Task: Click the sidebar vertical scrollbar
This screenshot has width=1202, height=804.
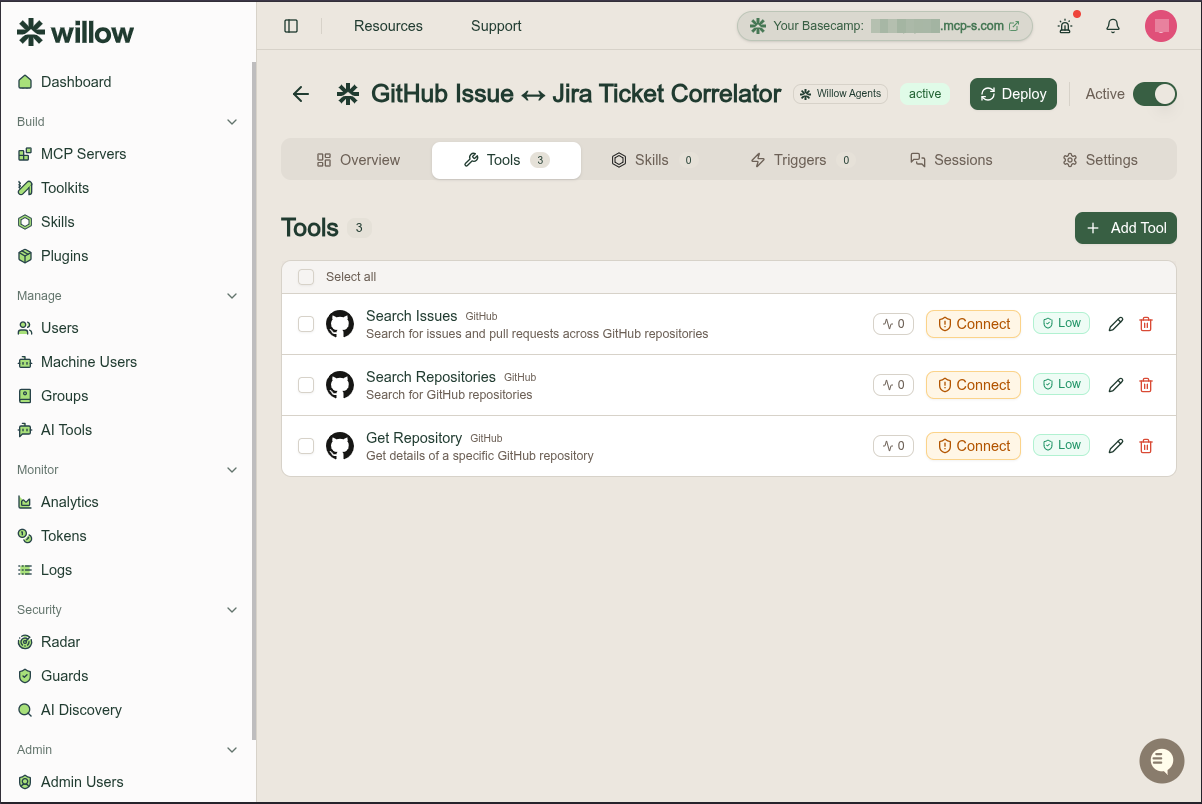Action: coord(254,400)
